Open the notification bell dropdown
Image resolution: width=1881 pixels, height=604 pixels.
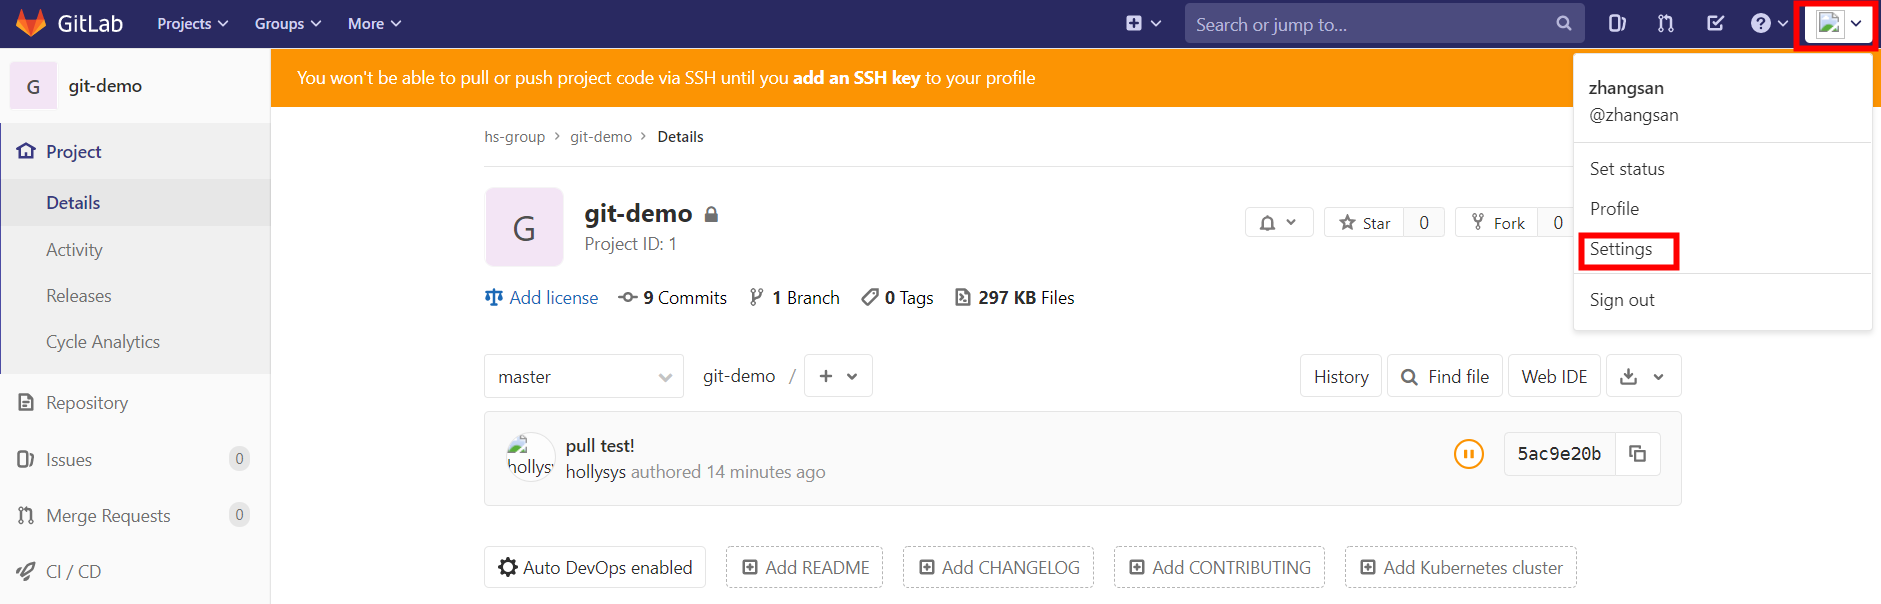(x=1279, y=223)
